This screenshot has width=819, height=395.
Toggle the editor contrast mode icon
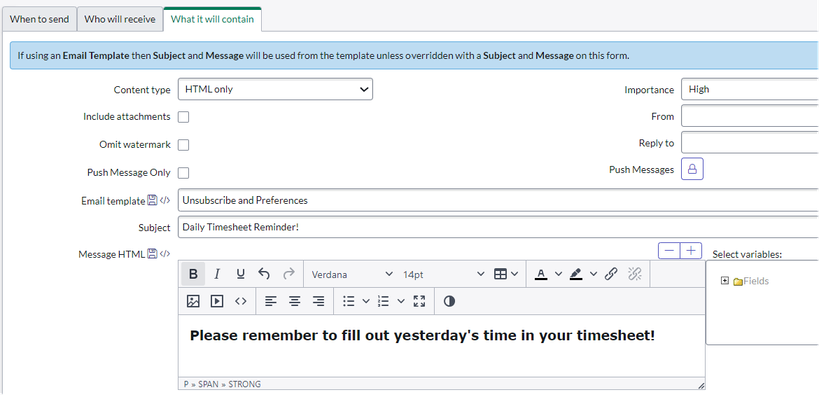(449, 301)
